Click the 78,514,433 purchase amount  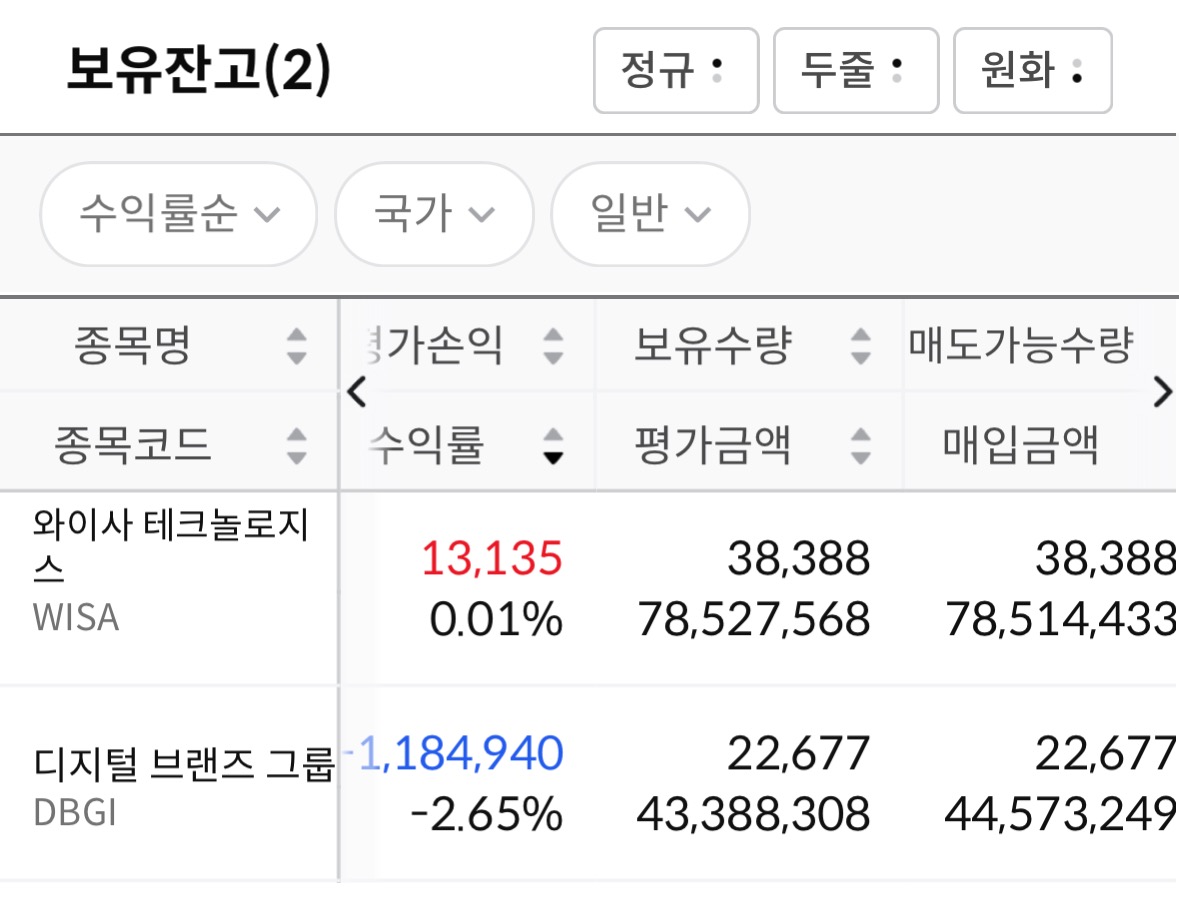coord(1061,619)
